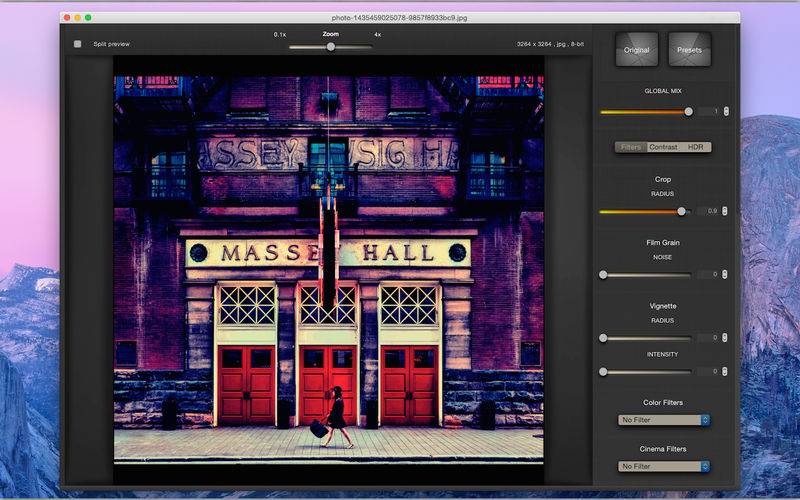Viewport: 800px width, 500px height.
Task: Click the Global Mix slider knob
Action: point(688,112)
